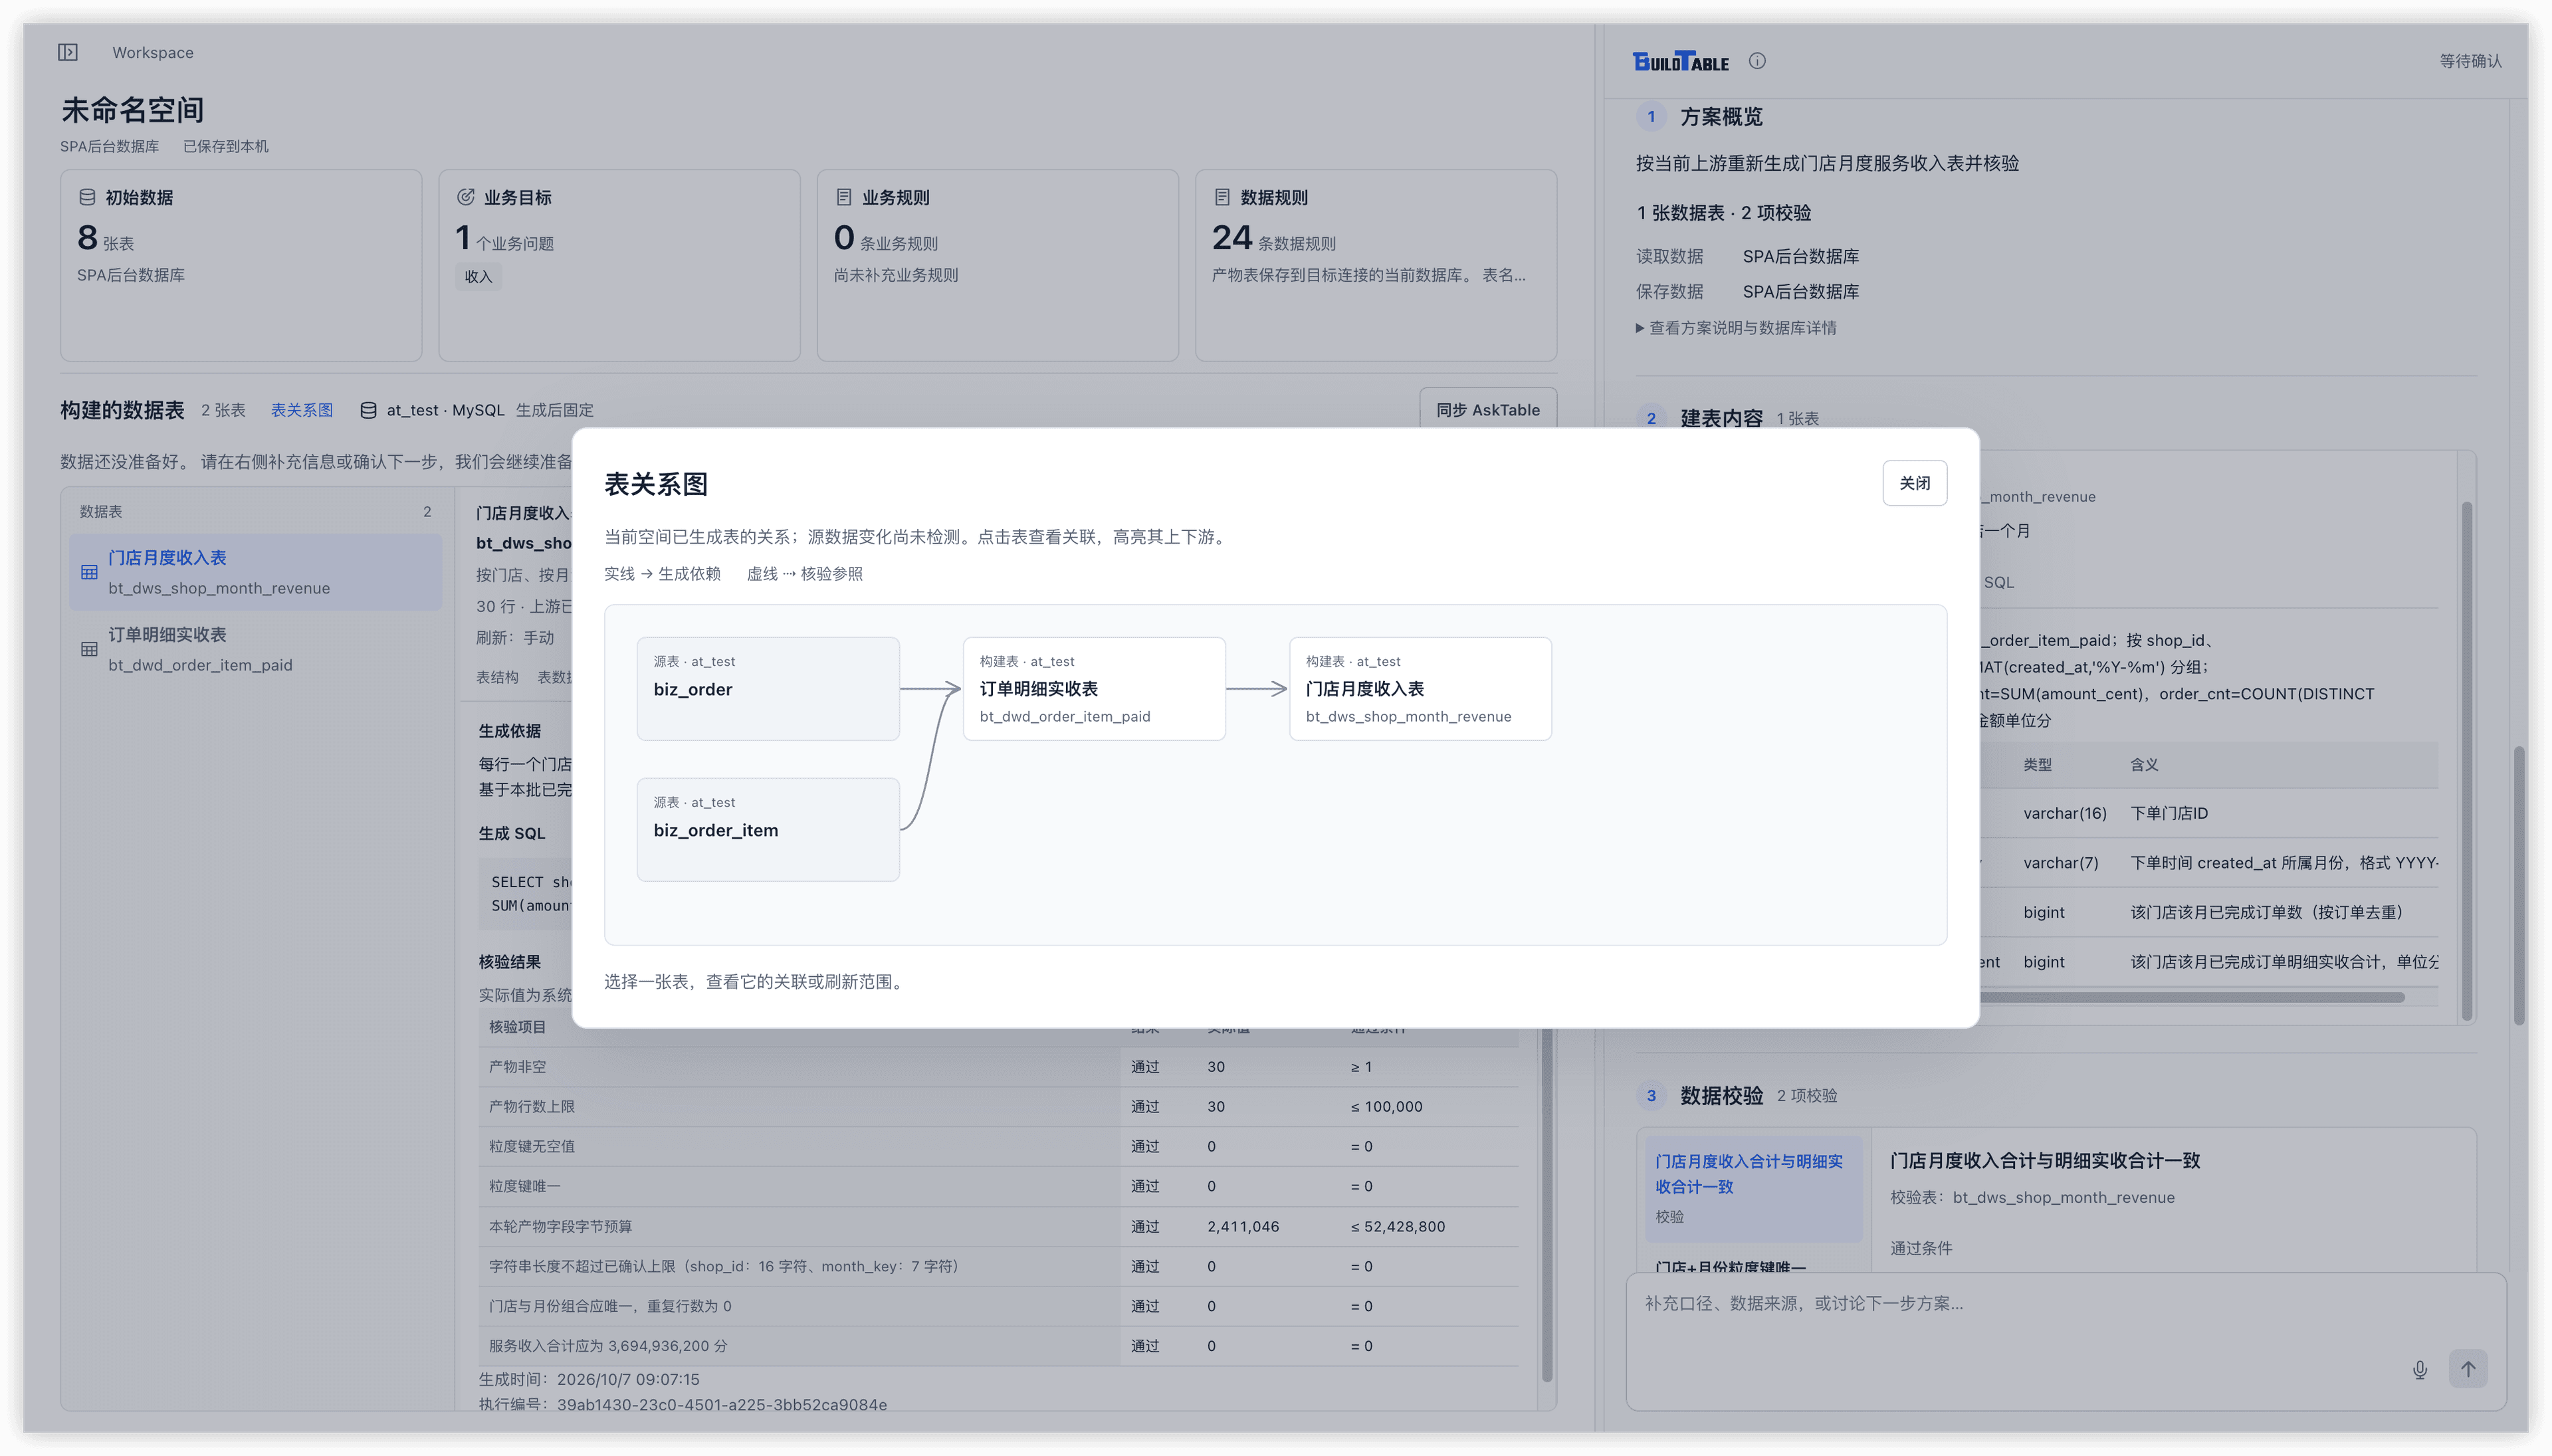
Task: Click the 等待确认 status label
Action: (x=2470, y=61)
